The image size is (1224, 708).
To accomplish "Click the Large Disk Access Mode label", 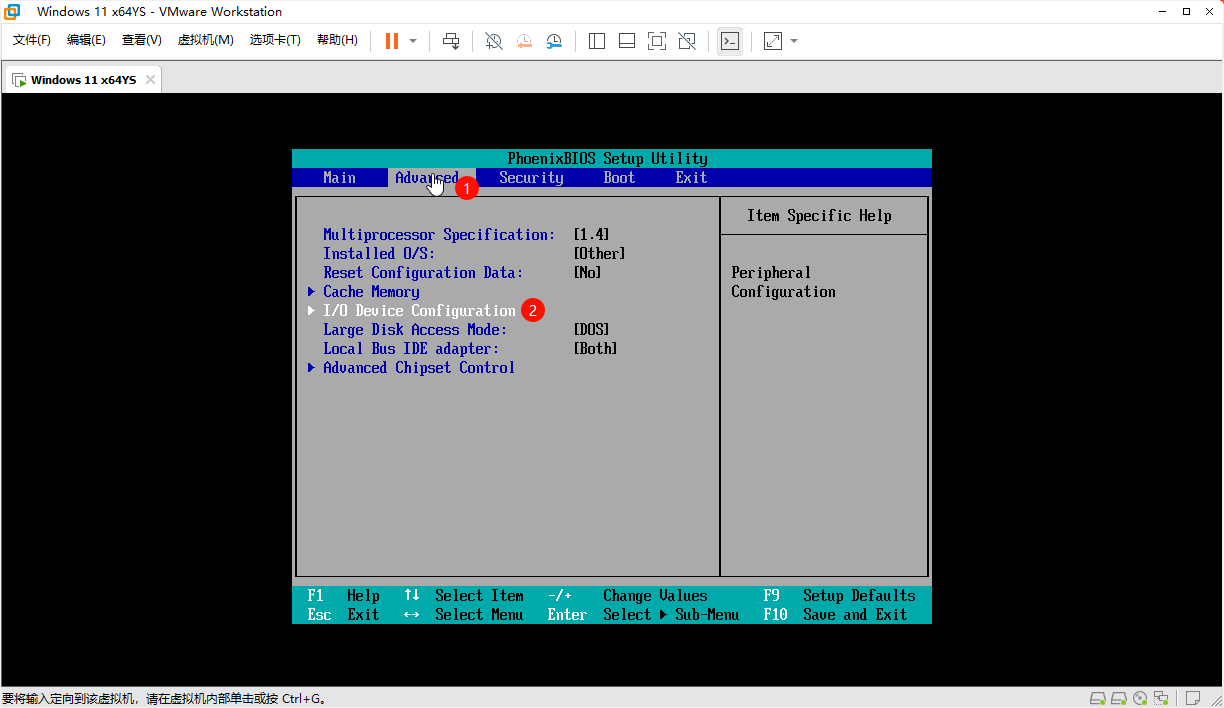I will click(415, 330).
